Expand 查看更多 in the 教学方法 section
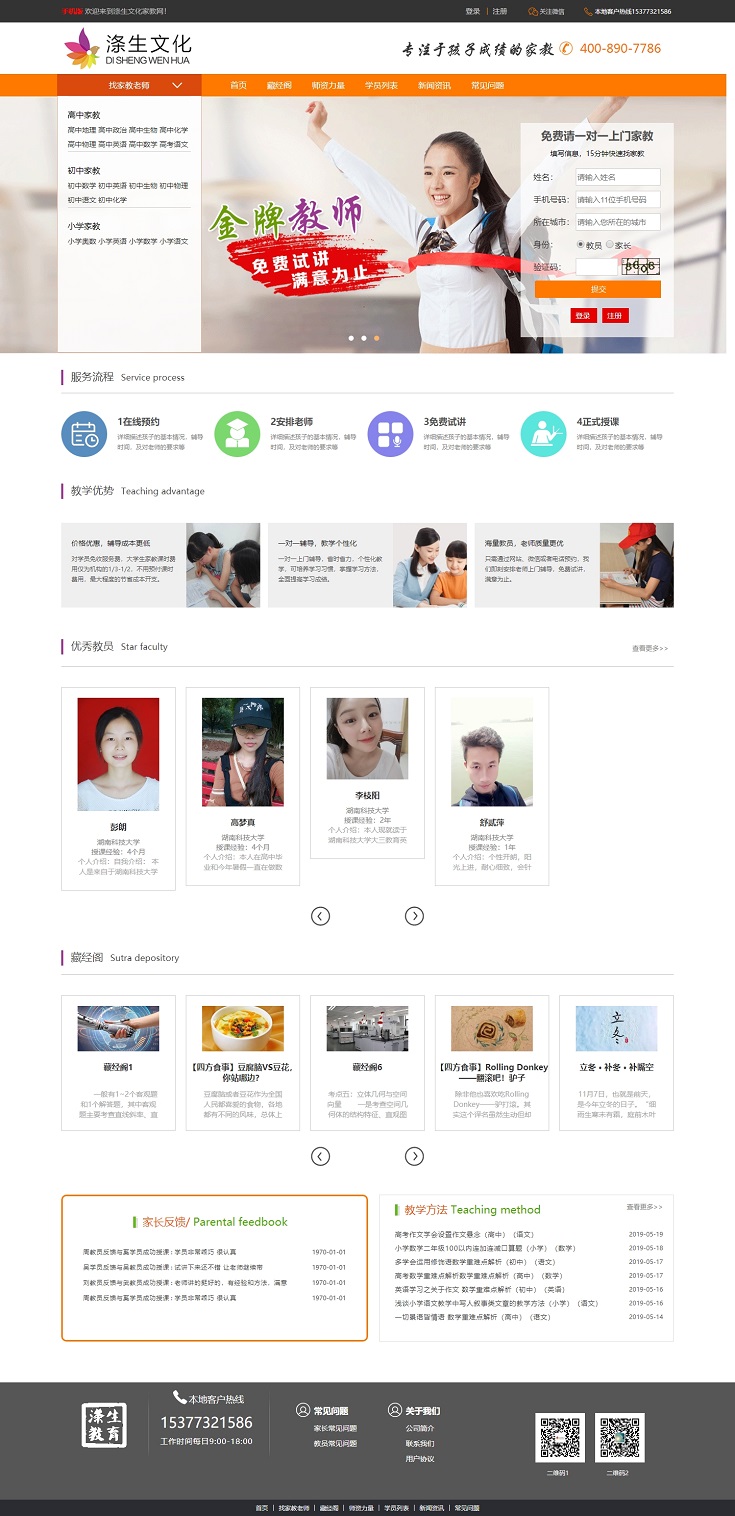Screen dimensions: 735x1516 644,1207
